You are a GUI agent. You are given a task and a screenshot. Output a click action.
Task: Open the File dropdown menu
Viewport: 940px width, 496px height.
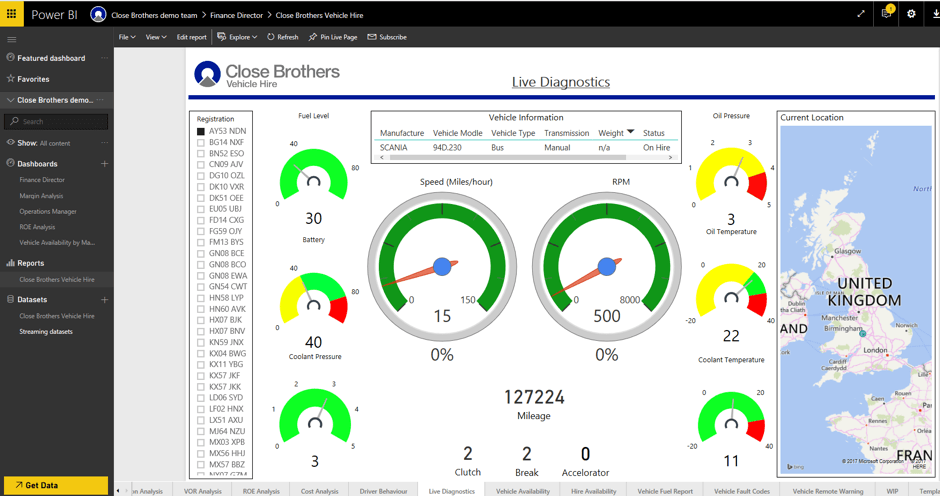coord(127,37)
